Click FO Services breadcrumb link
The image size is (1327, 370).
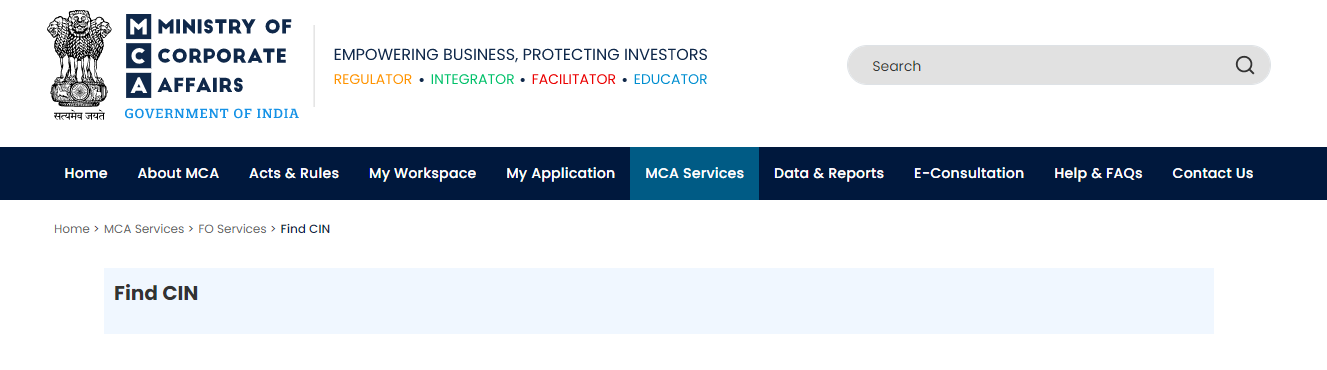click(232, 229)
